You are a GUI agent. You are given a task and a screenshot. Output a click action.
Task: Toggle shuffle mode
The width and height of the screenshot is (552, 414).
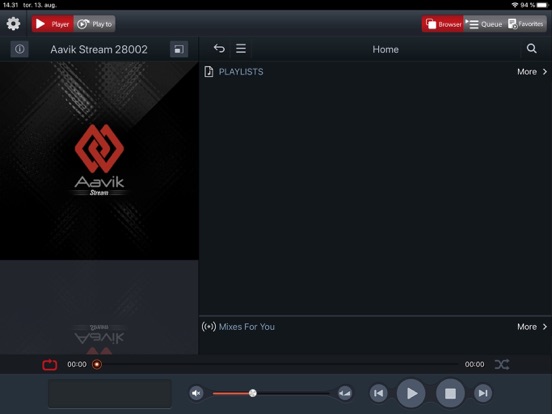[x=502, y=364]
